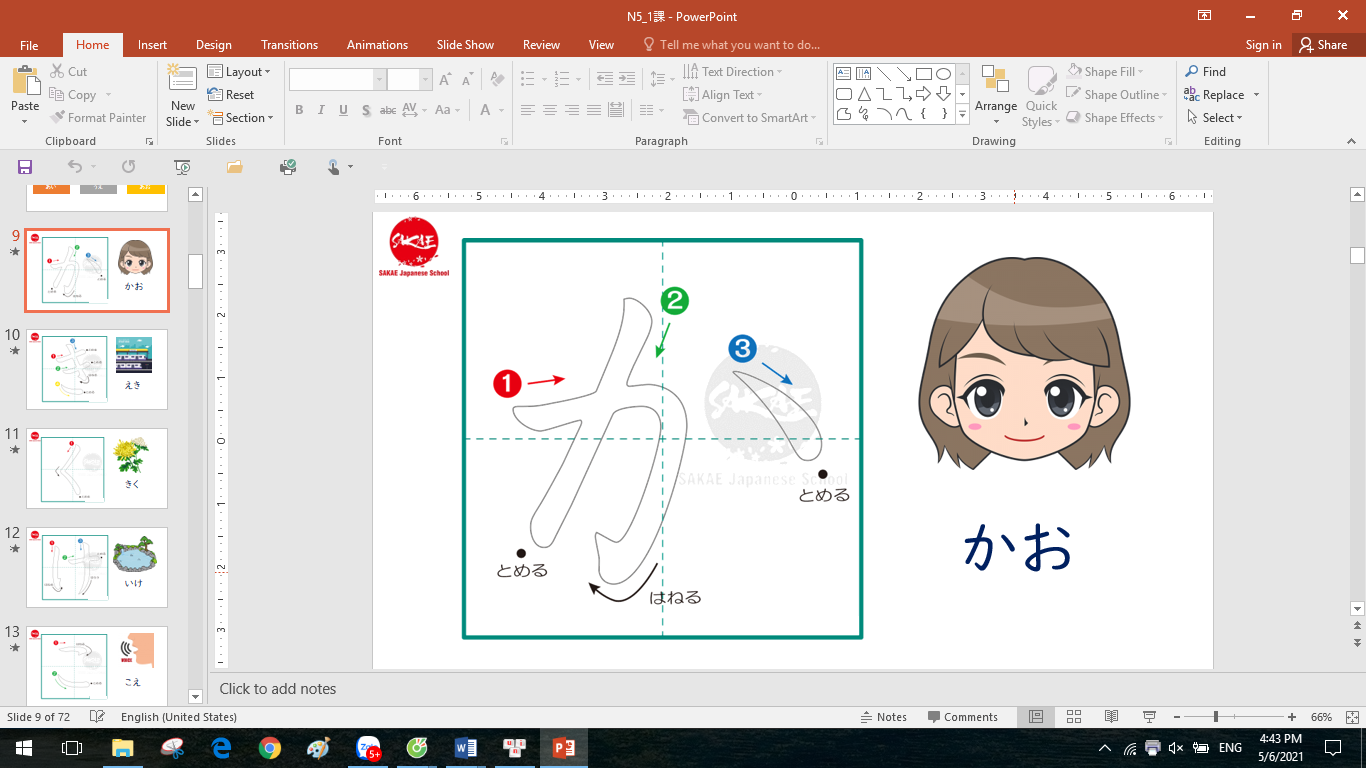Open Google Chrome from the taskbar
The height and width of the screenshot is (768, 1366).
[269, 748]
